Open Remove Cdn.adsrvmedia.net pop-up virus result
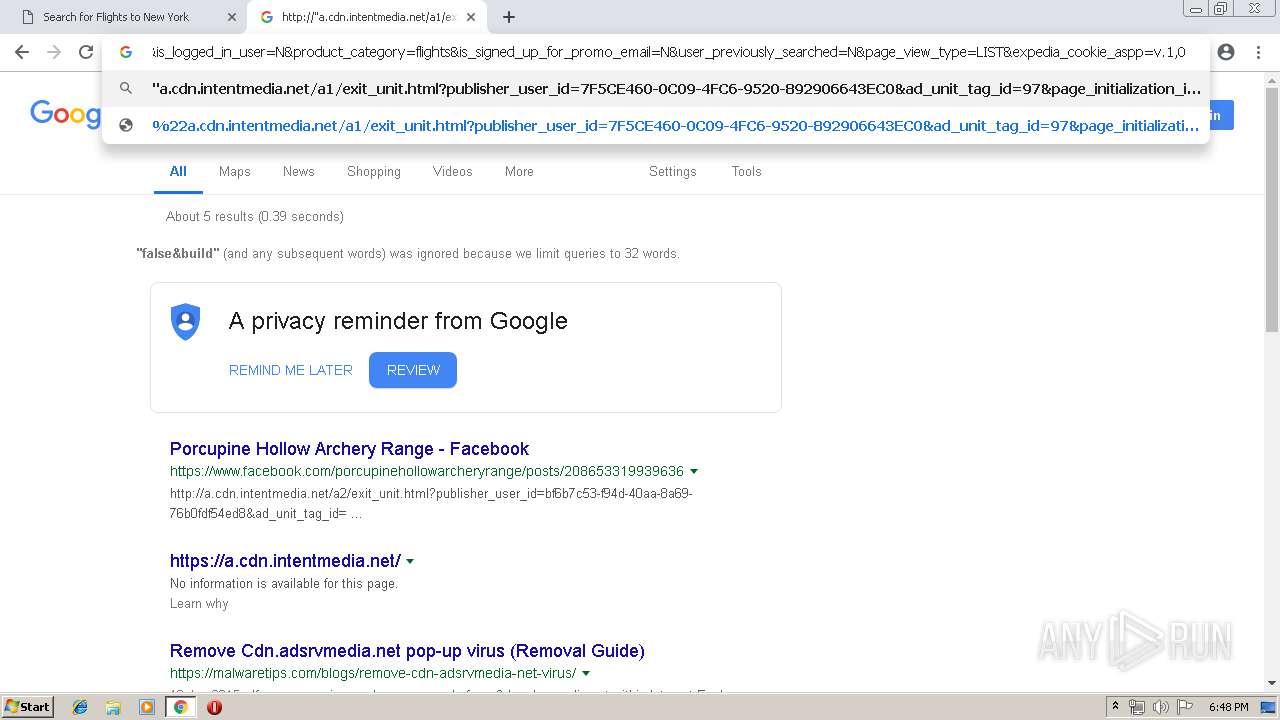Viewport: 1280px width, 720px height. [407, 651]
